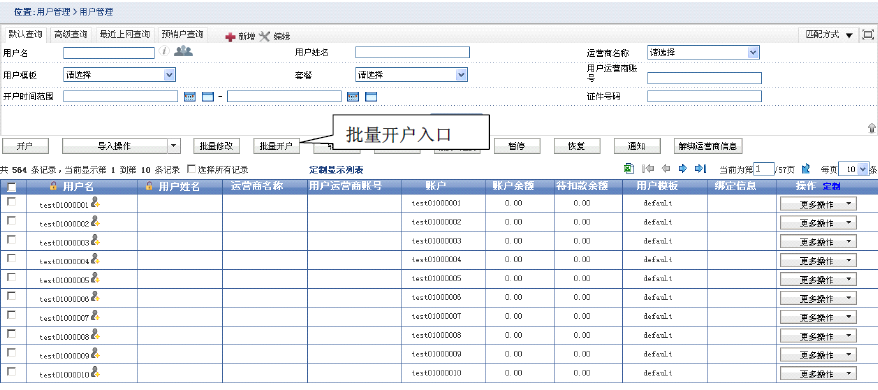This screenshot has height=390, width=878.
Task: Open 更多操作 for test01000010 row
Action: 818,374
